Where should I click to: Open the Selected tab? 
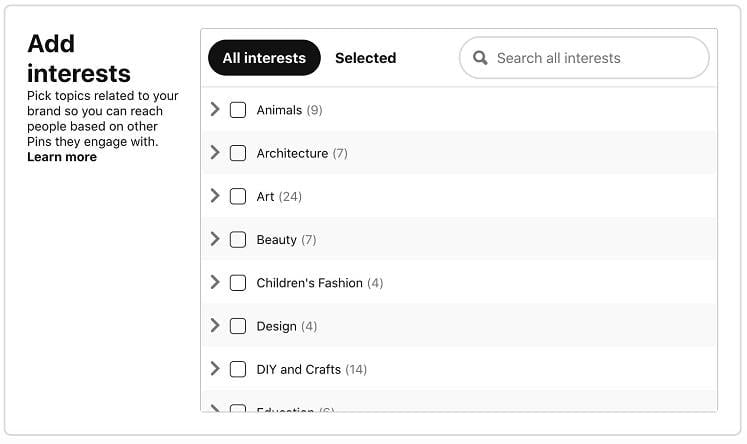pos(365,58)
